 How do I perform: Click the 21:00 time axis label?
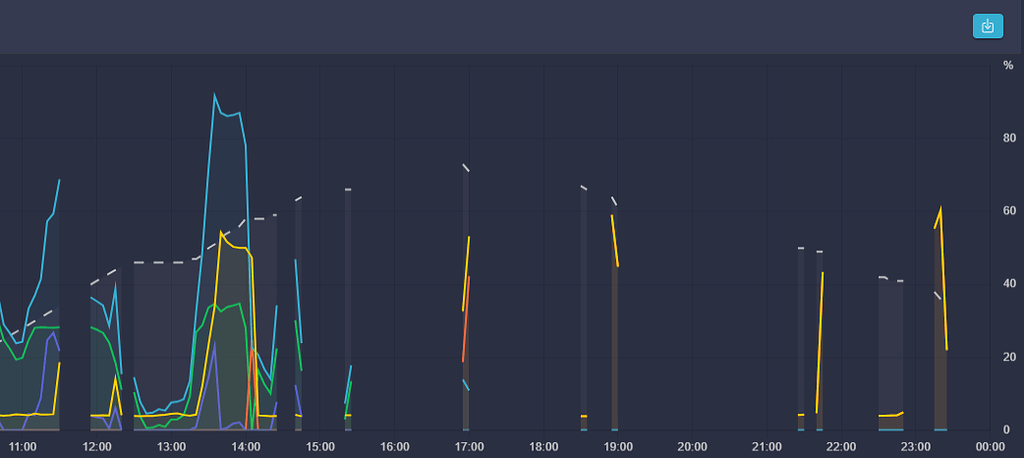[767, 446]
